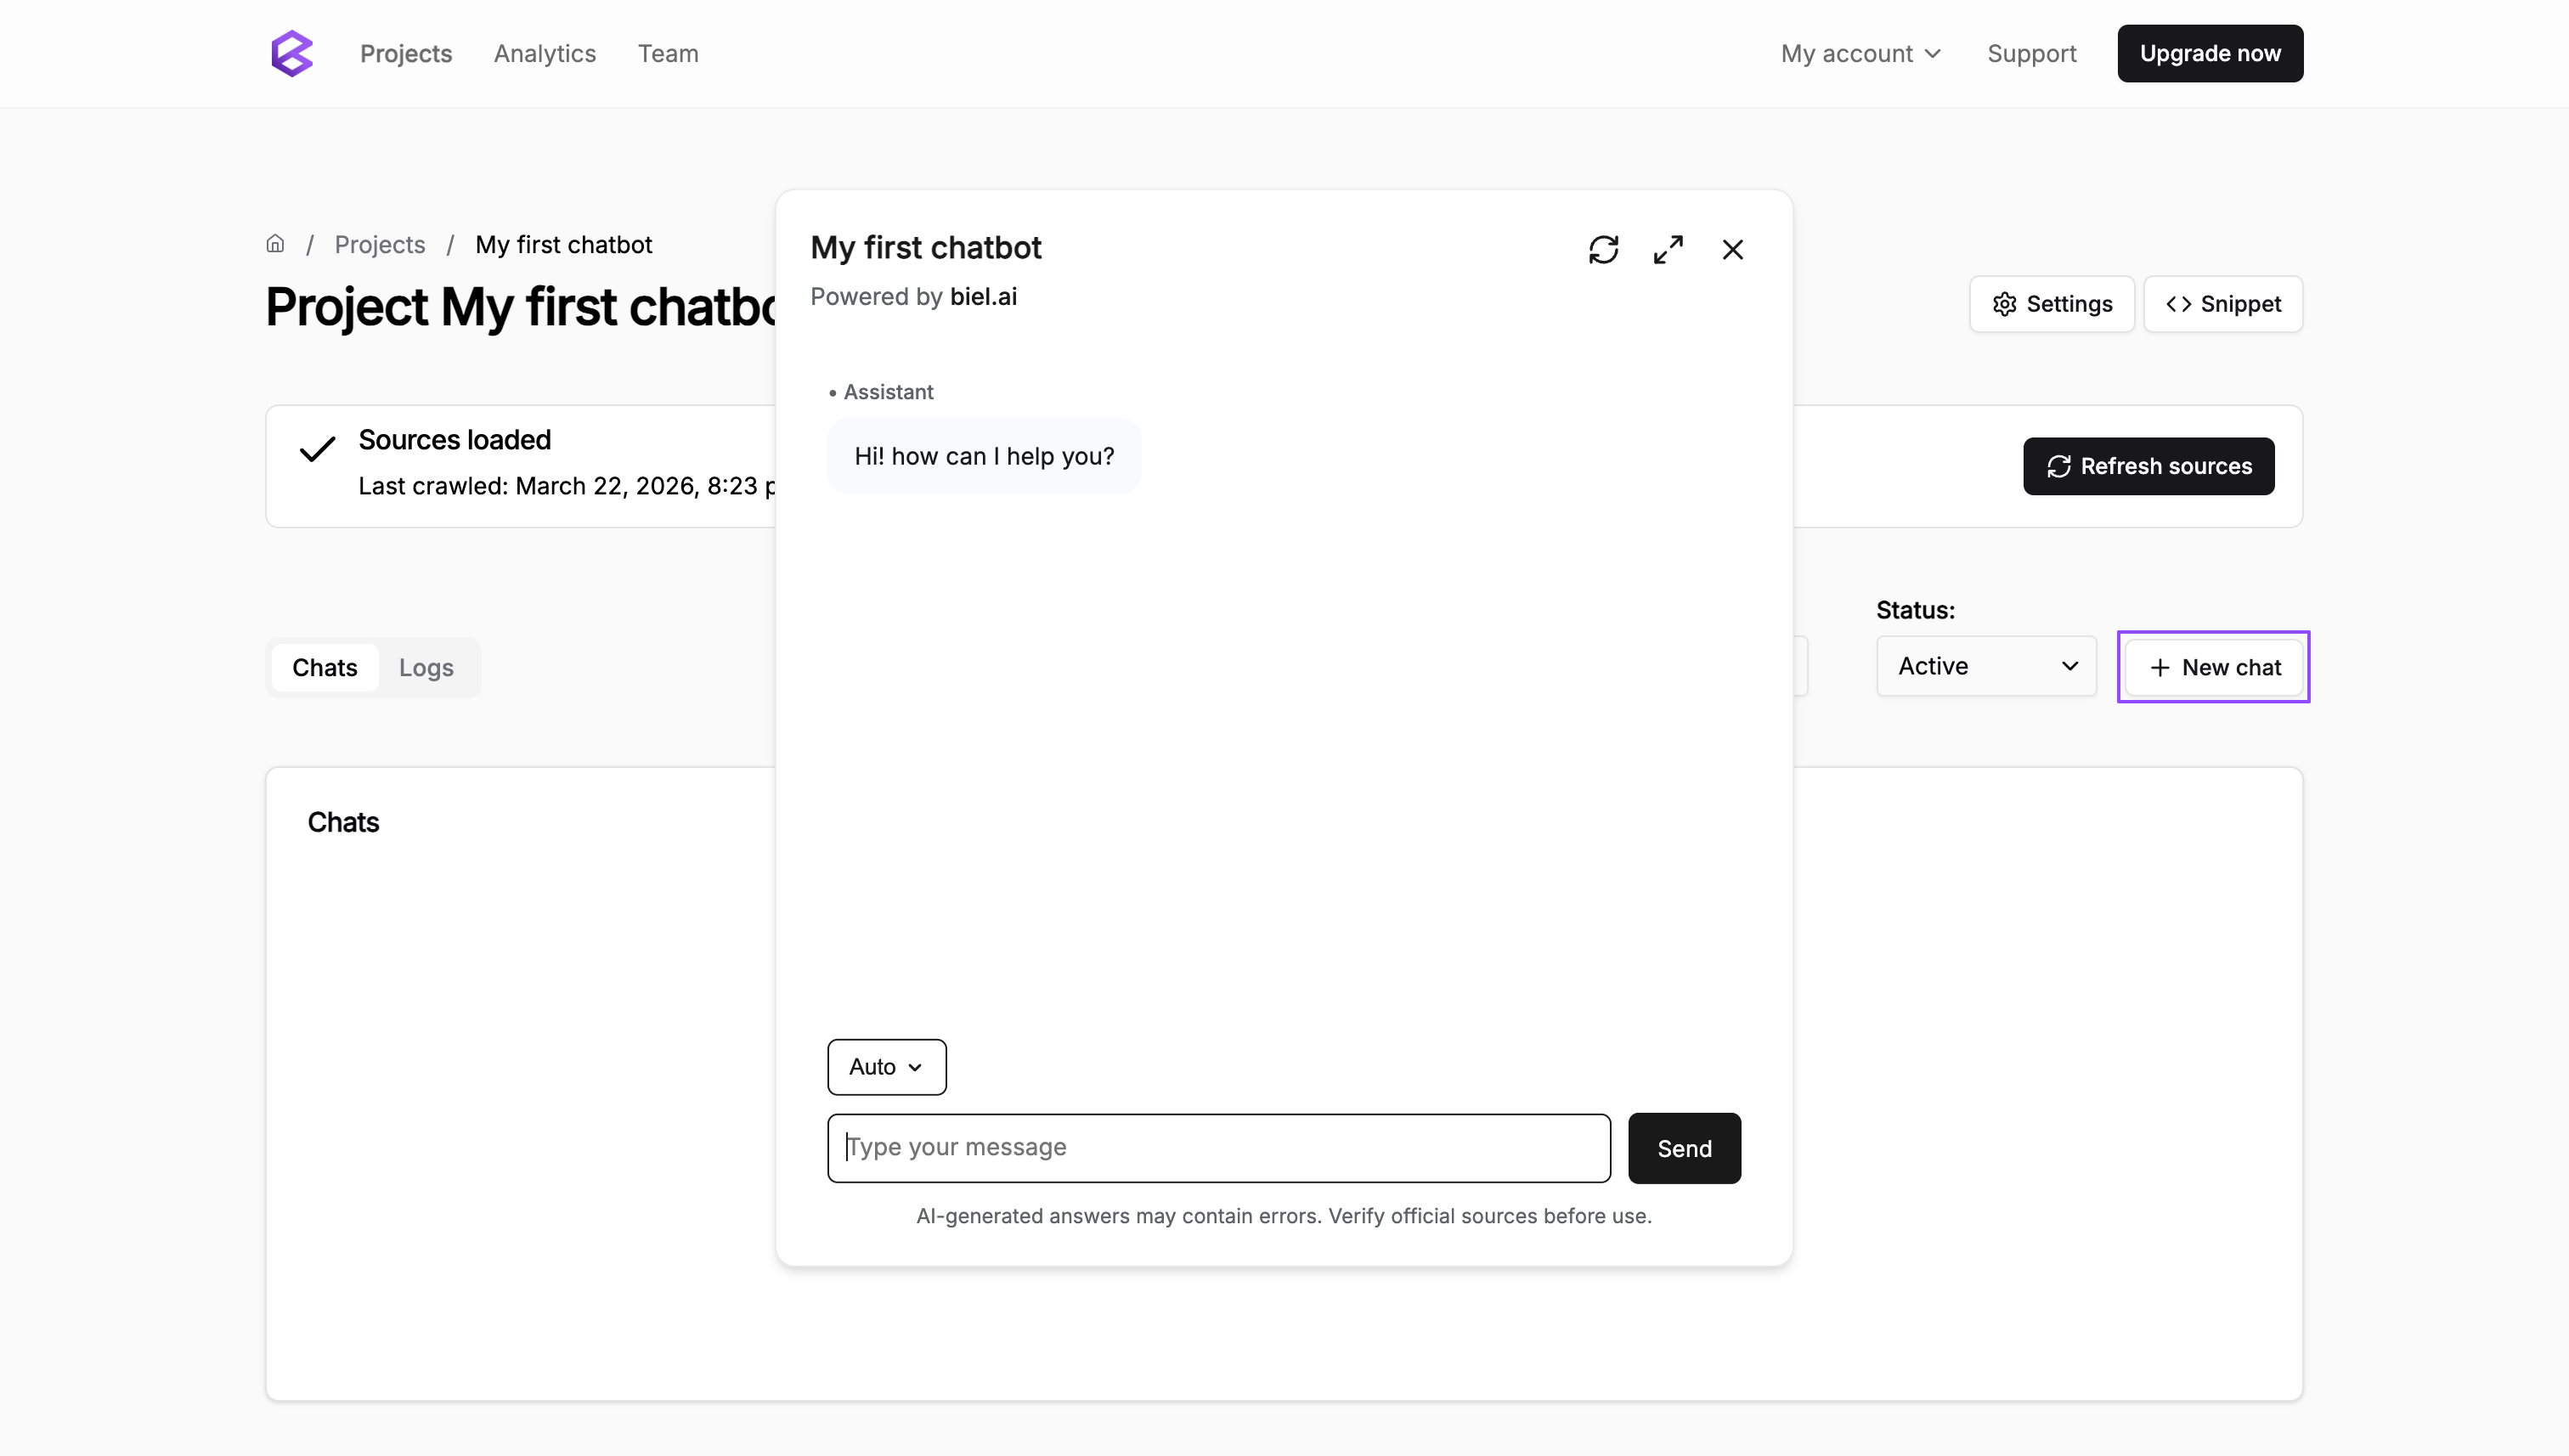
Task: Select the Chats tab
Action: (325, 667)
